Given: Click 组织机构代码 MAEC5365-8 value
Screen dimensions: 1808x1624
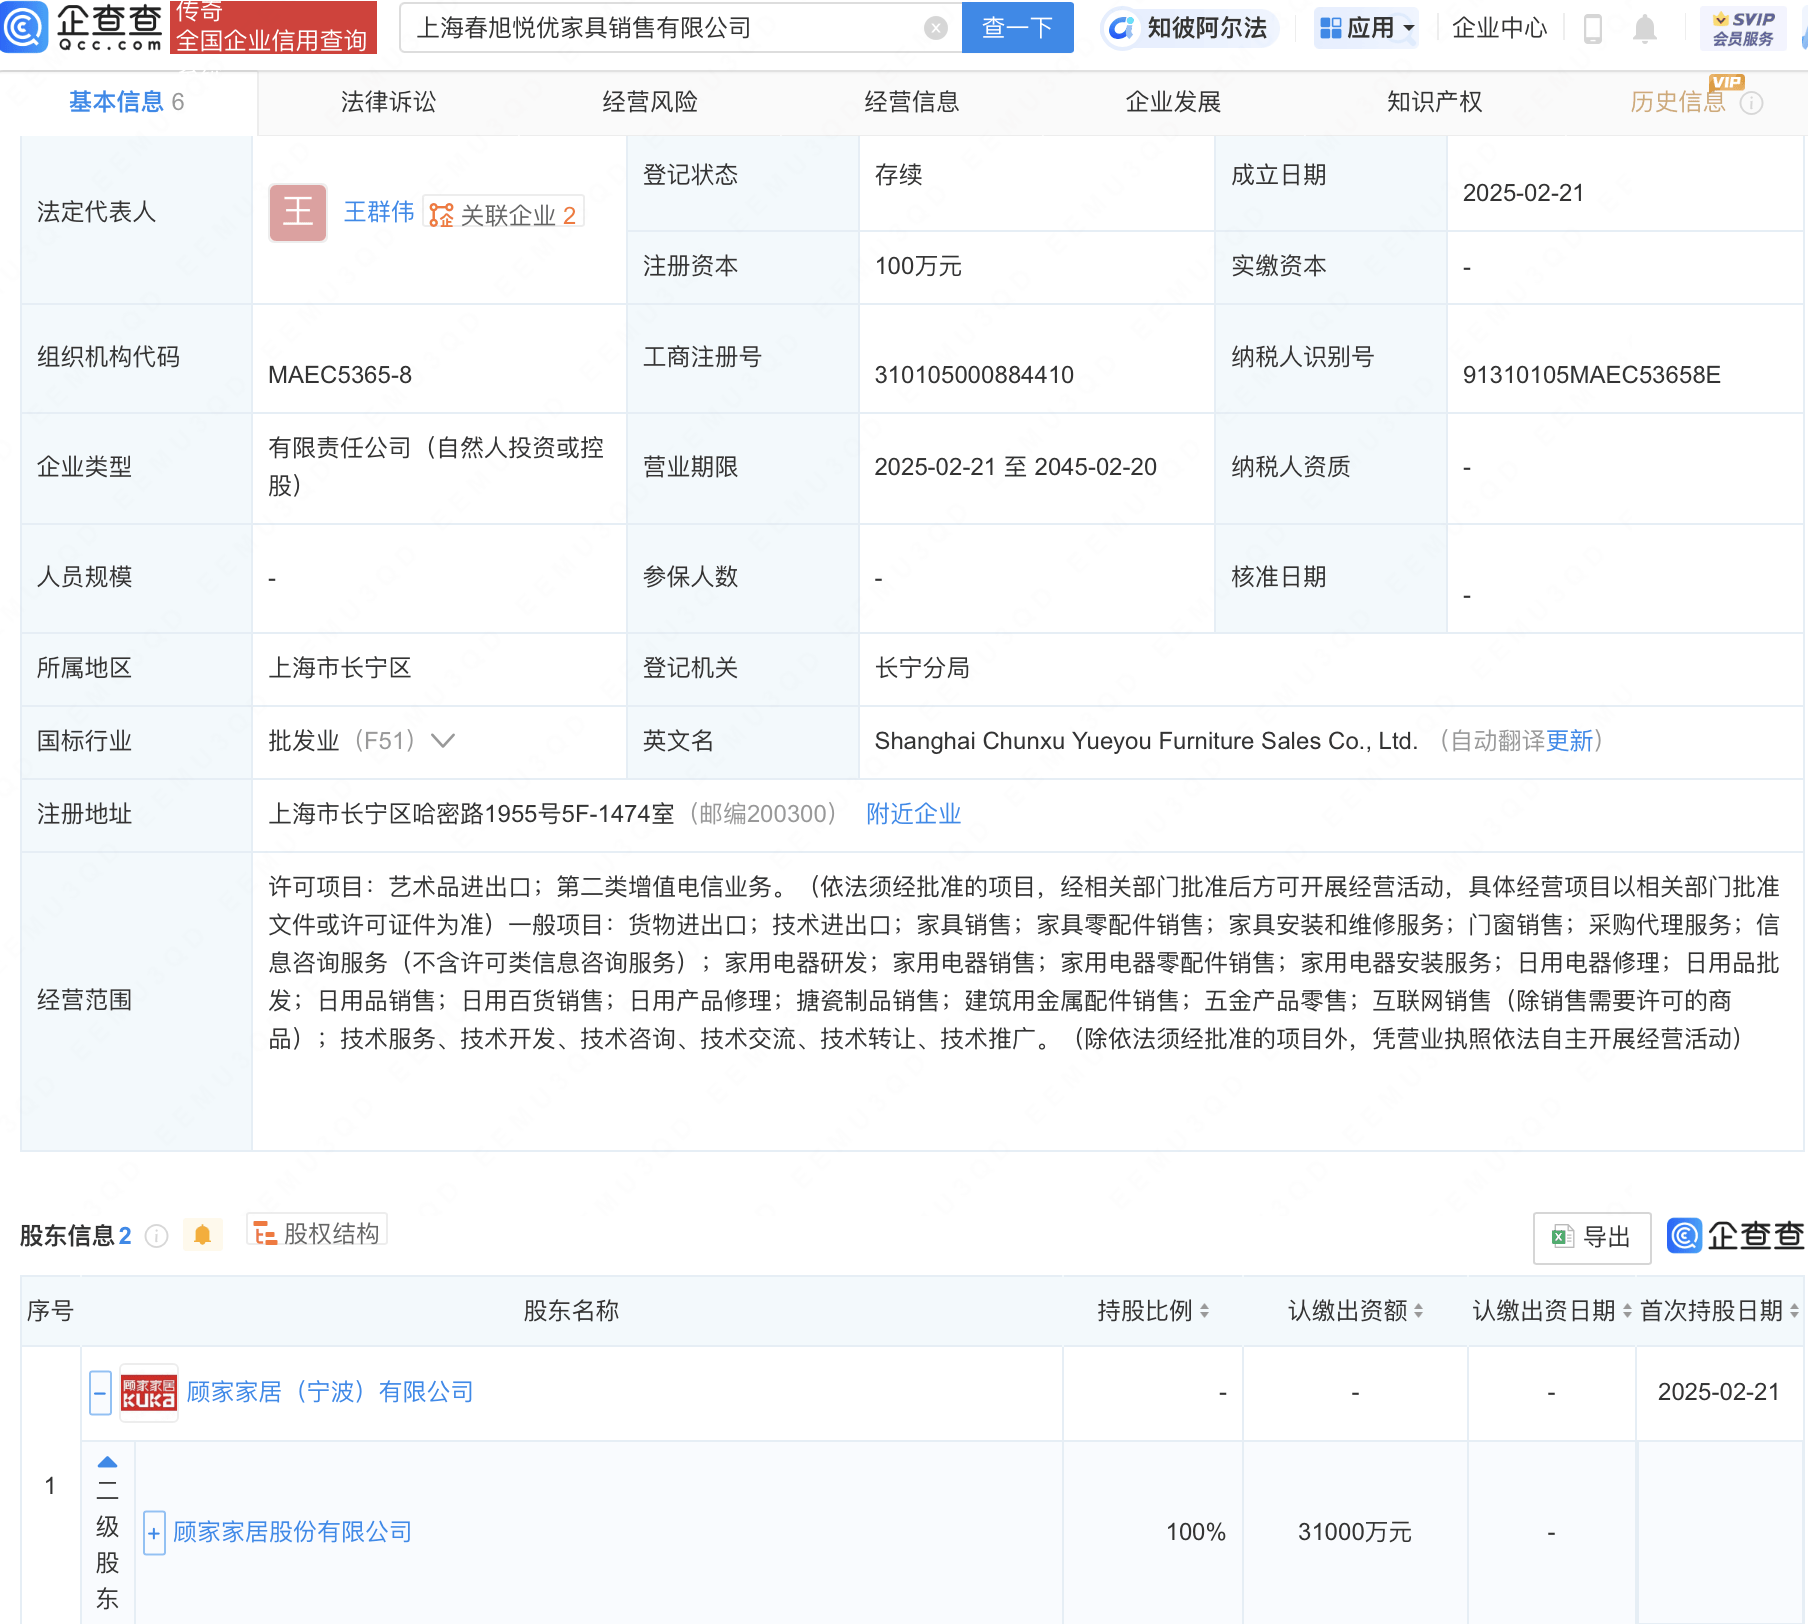Looking at the screenshot, I should click(340, 375).
